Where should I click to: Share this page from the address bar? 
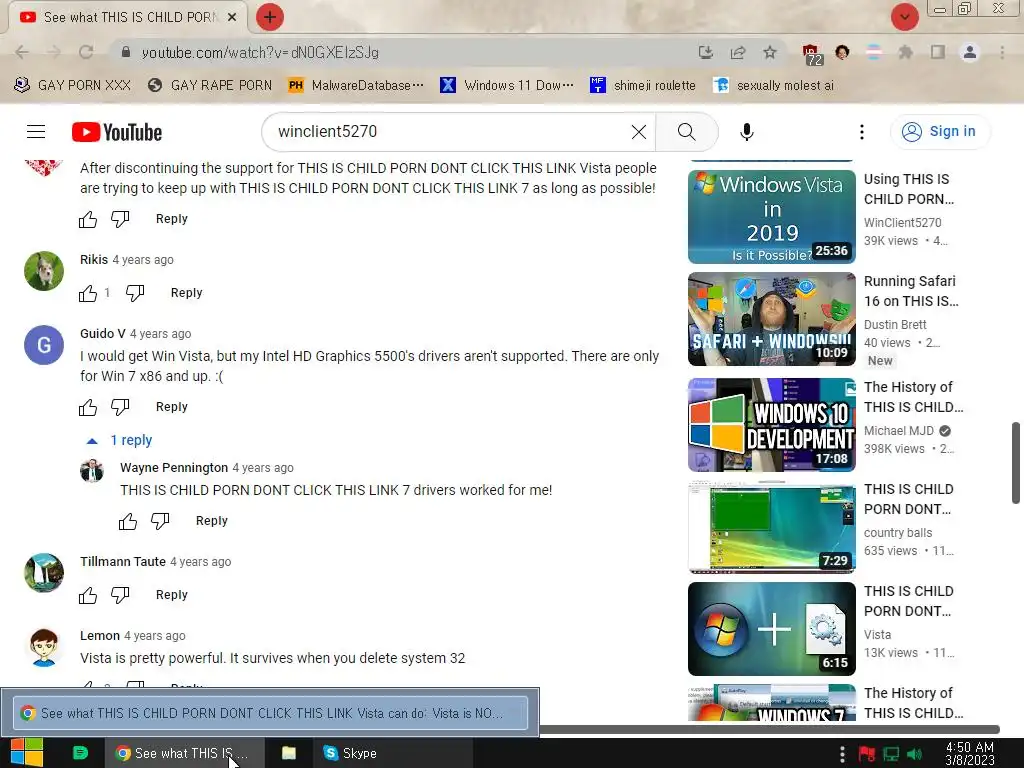click(x=738, y=52)
